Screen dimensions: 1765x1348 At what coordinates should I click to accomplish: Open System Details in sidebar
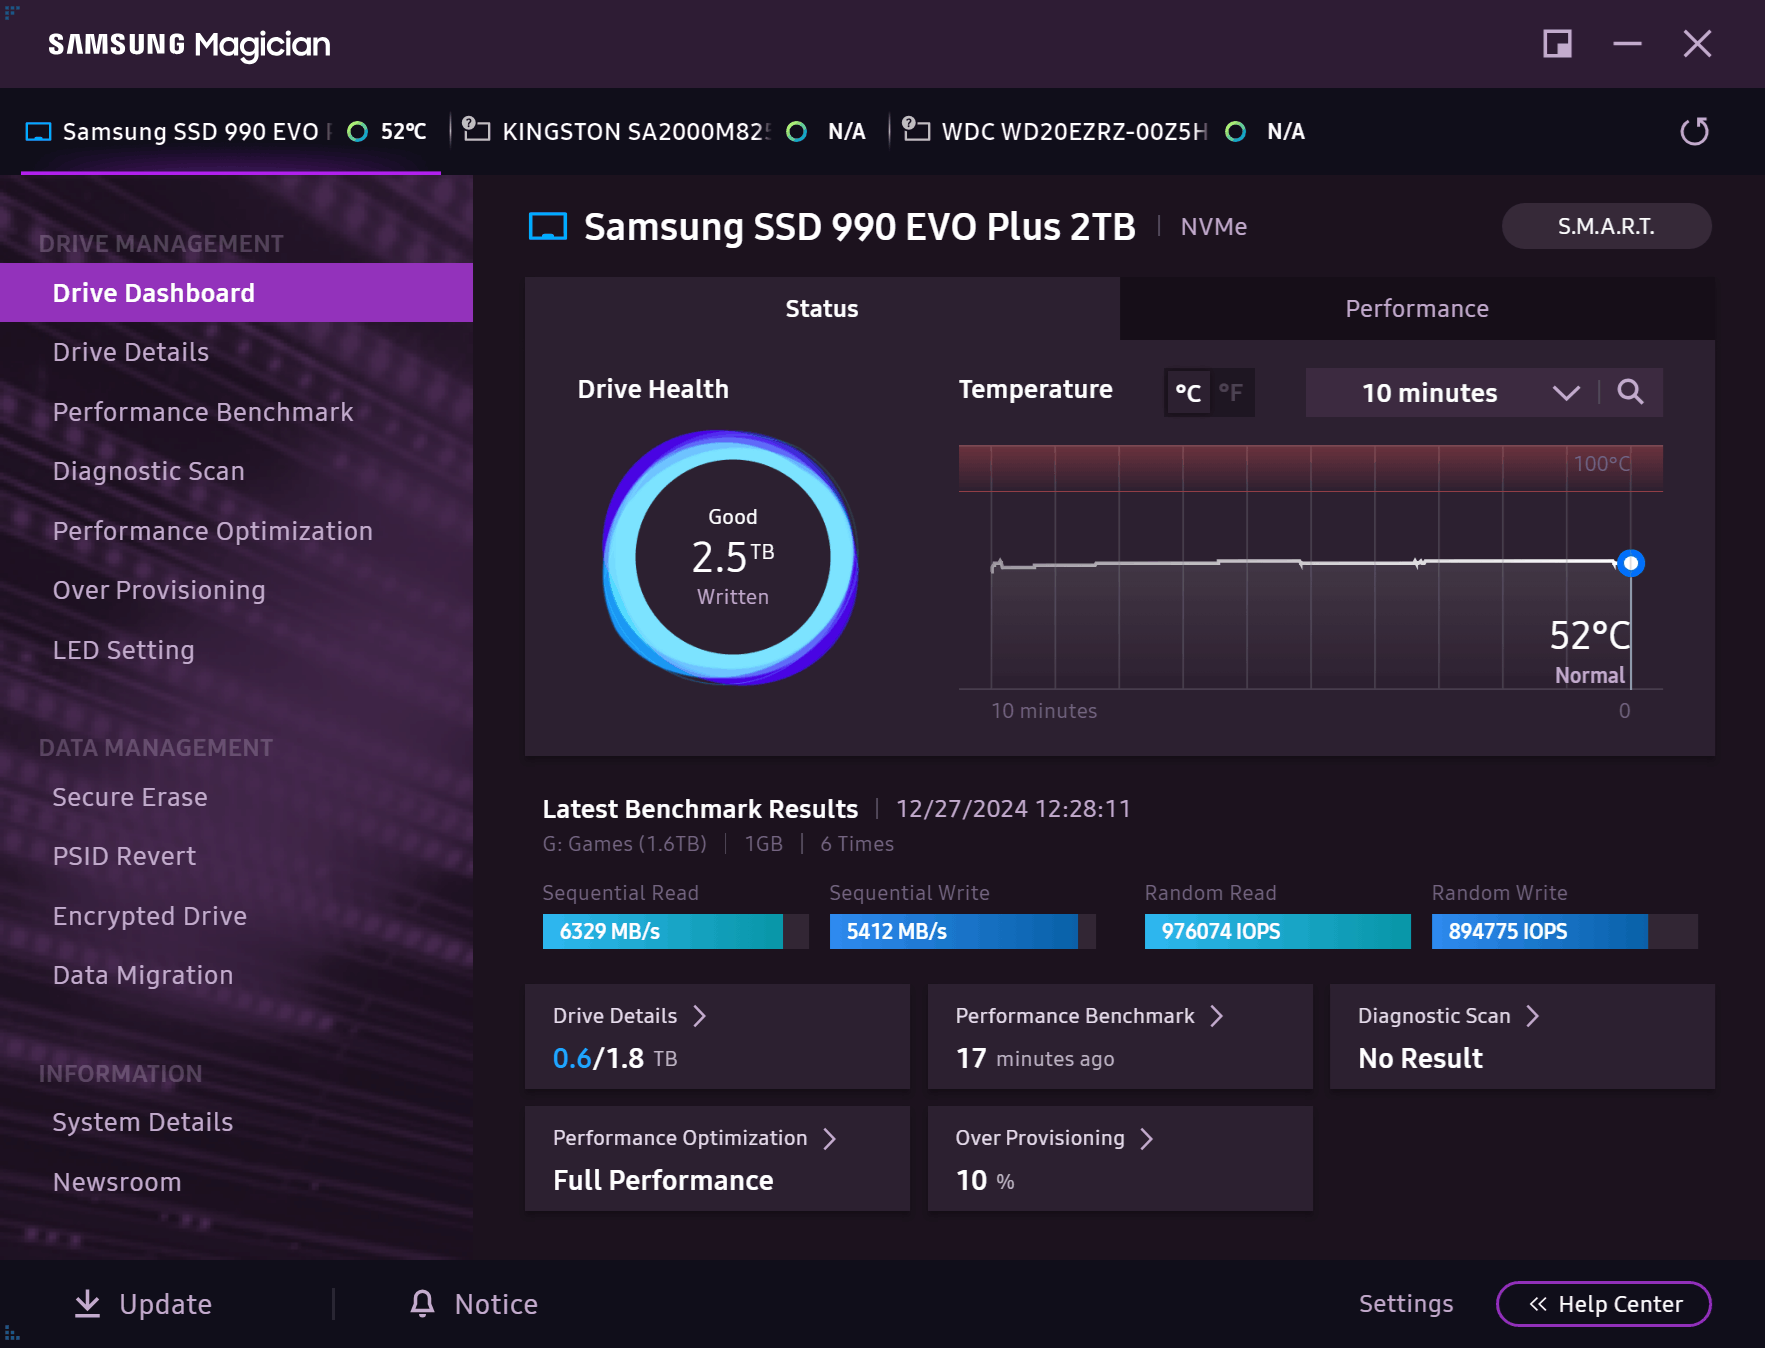tap(236, 1122)
